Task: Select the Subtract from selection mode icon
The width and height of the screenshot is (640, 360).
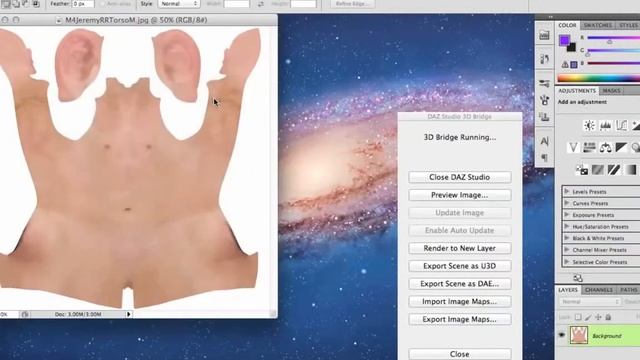Action: click(x=26, y=3)
